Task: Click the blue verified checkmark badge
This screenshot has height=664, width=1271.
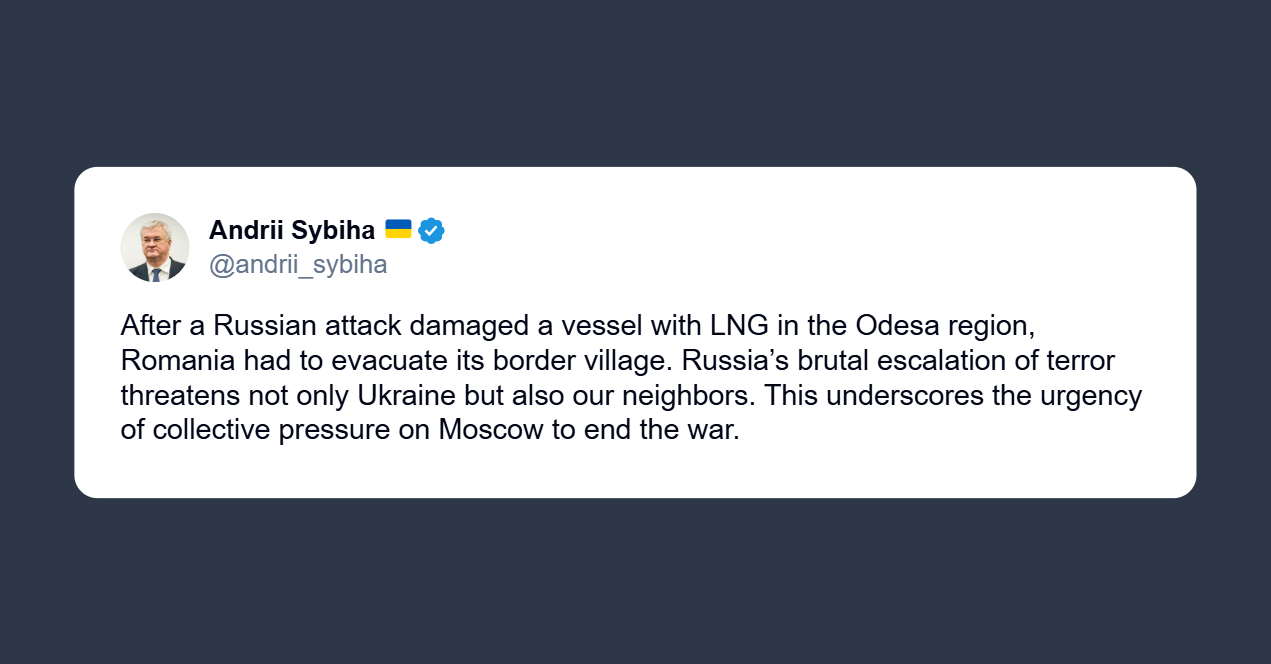Action: coord(431,231)
